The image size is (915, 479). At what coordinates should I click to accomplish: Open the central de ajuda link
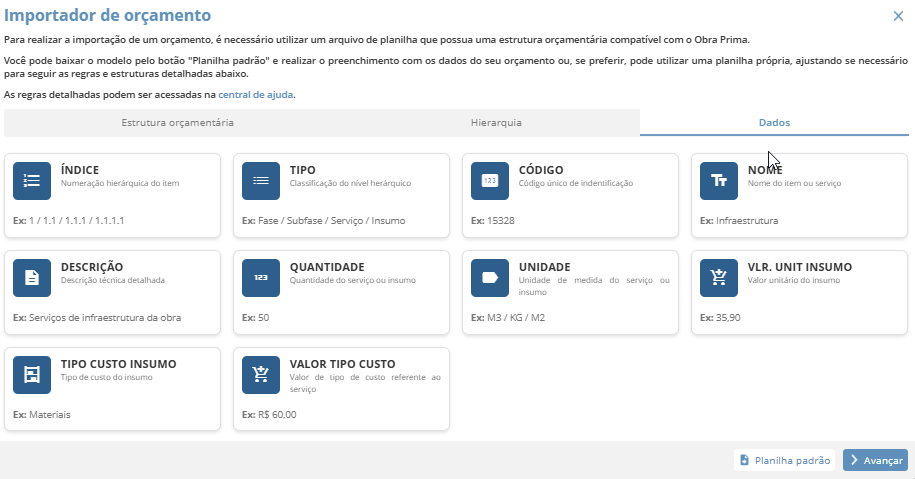coord(256,95)
